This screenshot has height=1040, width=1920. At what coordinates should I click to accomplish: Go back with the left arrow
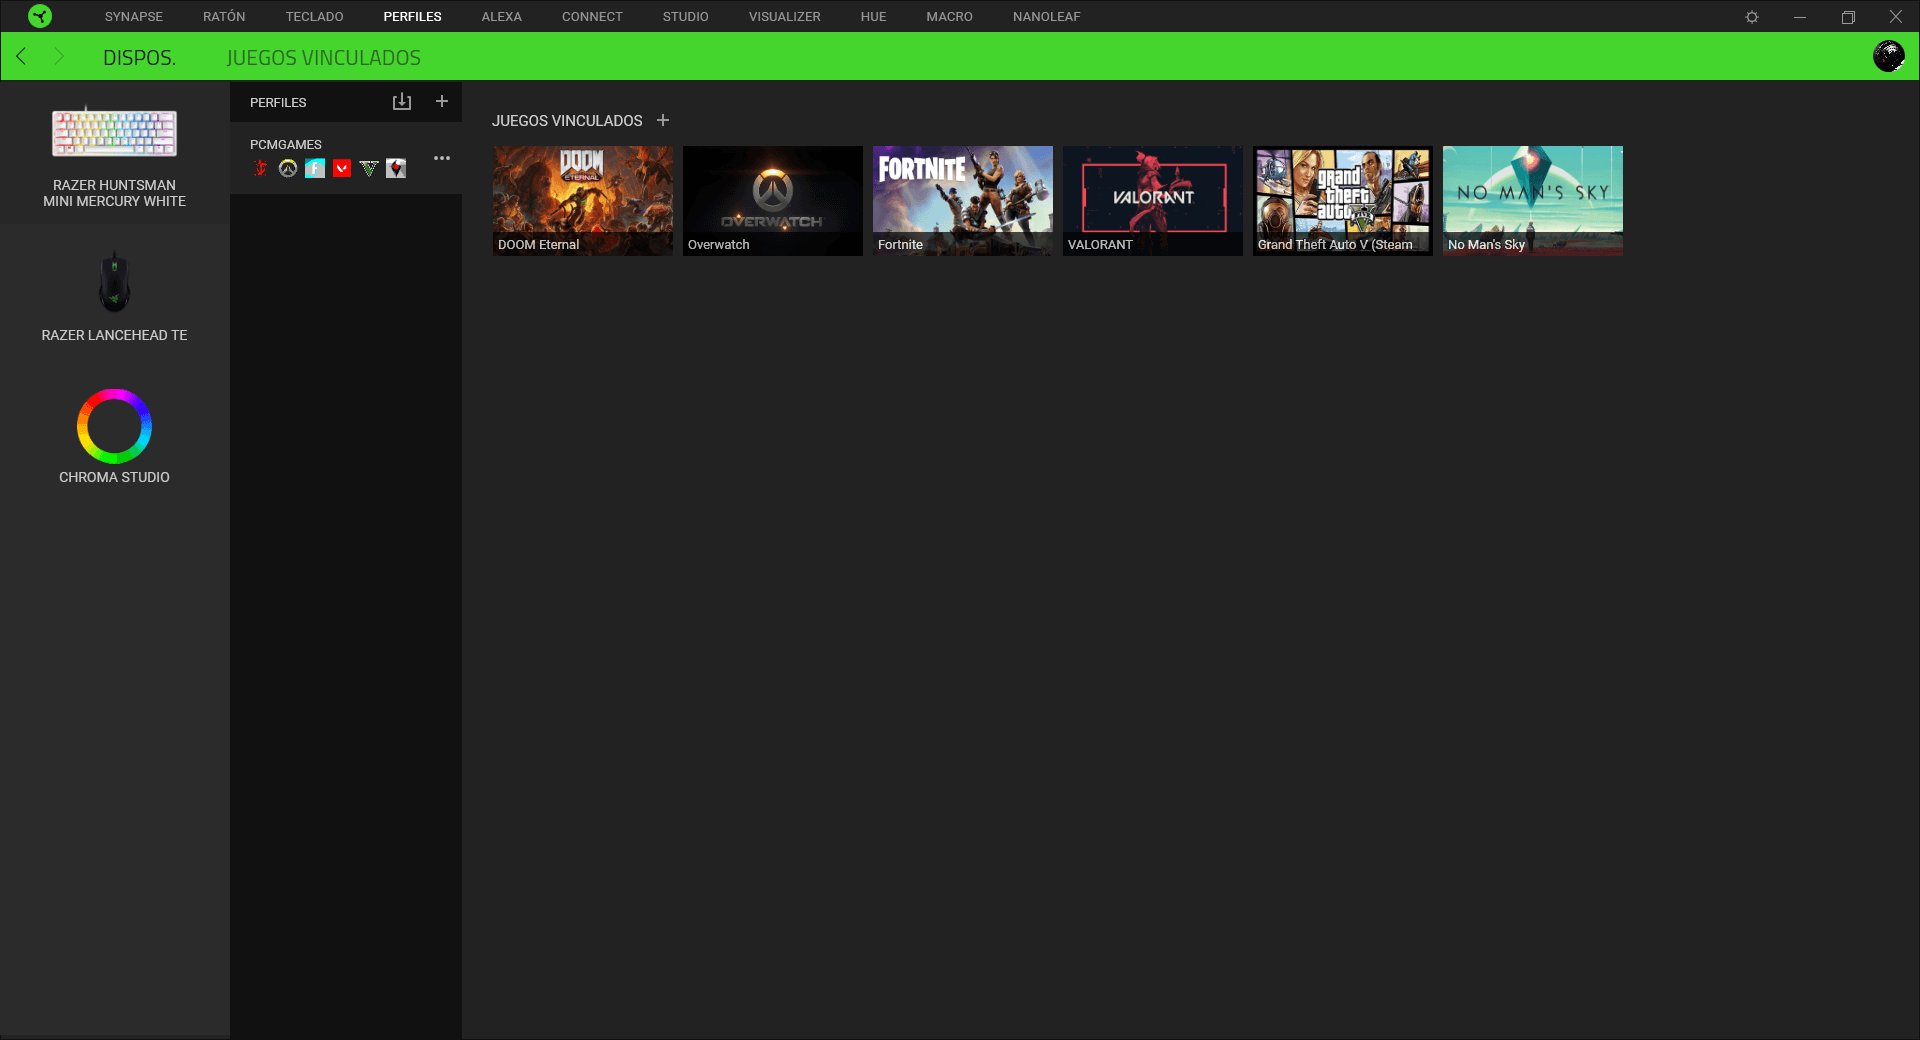[x=21, y=56]
